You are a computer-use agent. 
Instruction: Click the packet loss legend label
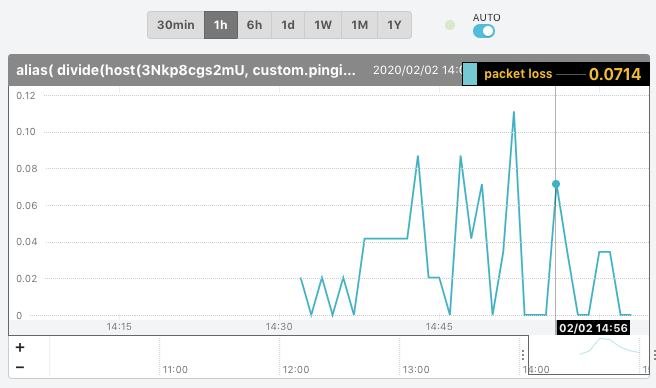(518, 74)
